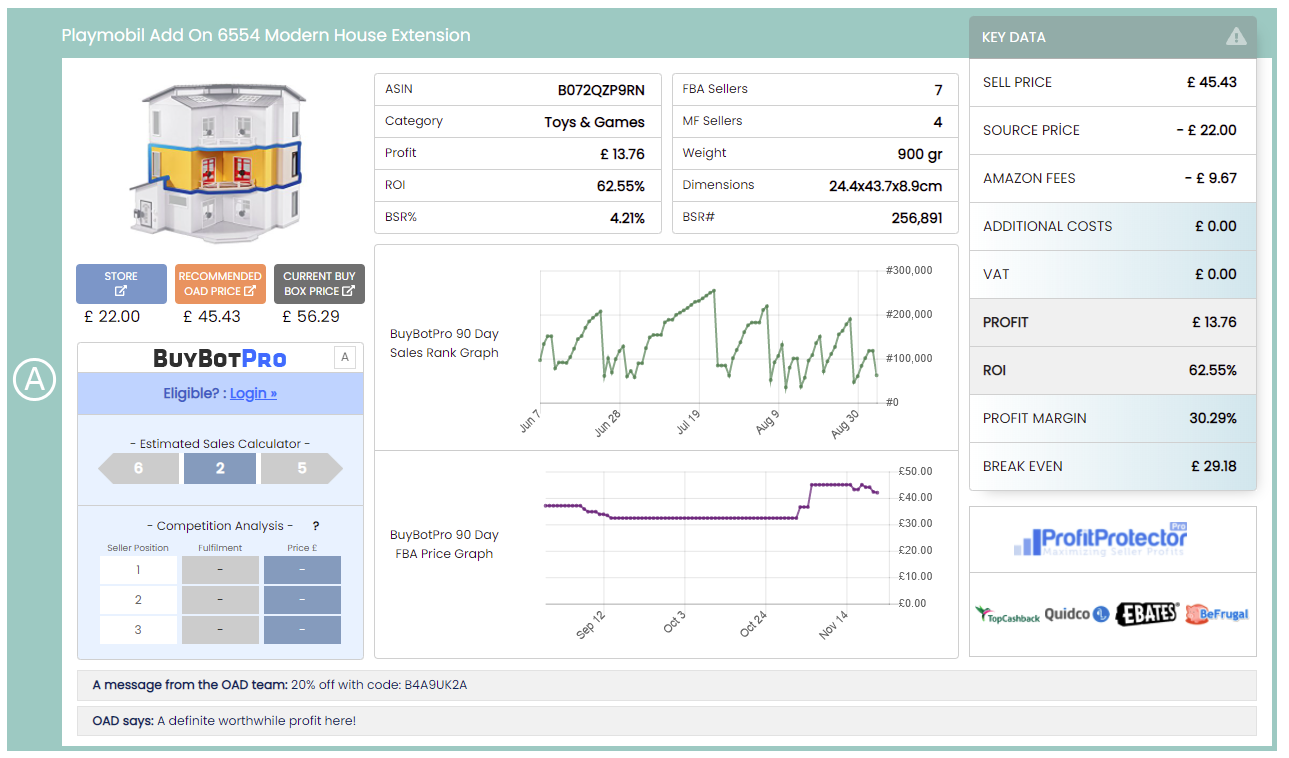Click the OAD says worthwhile profit message
Image resolution: width=1289 pixels, height=758 pixels.
pos(666,720)
